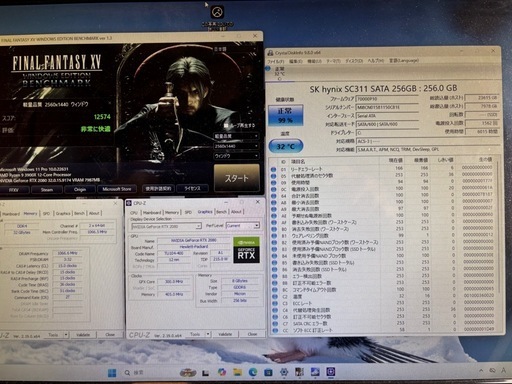Viewport: 512px width, 384px height.
Task: Open File Explorer folder icon on taskbar
Action: click(237, 372)
